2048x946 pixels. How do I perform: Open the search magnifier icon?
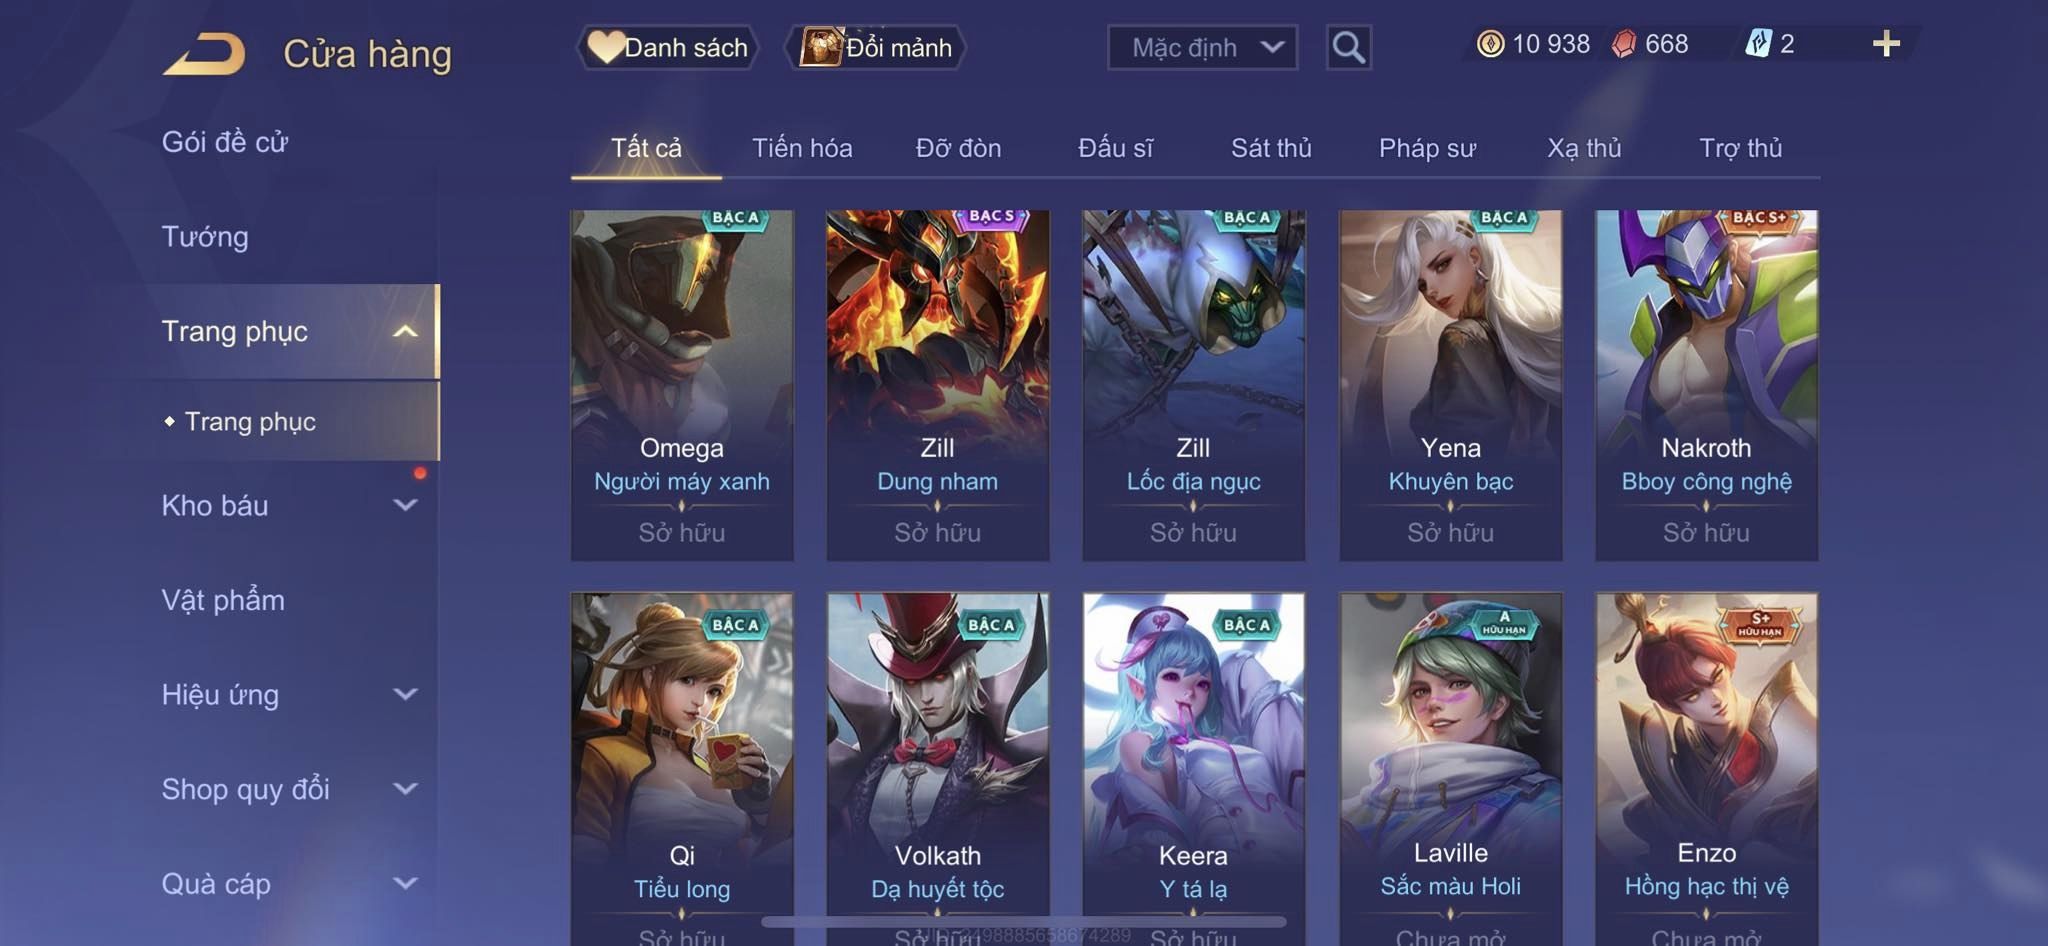click(x=1348, y=47)
